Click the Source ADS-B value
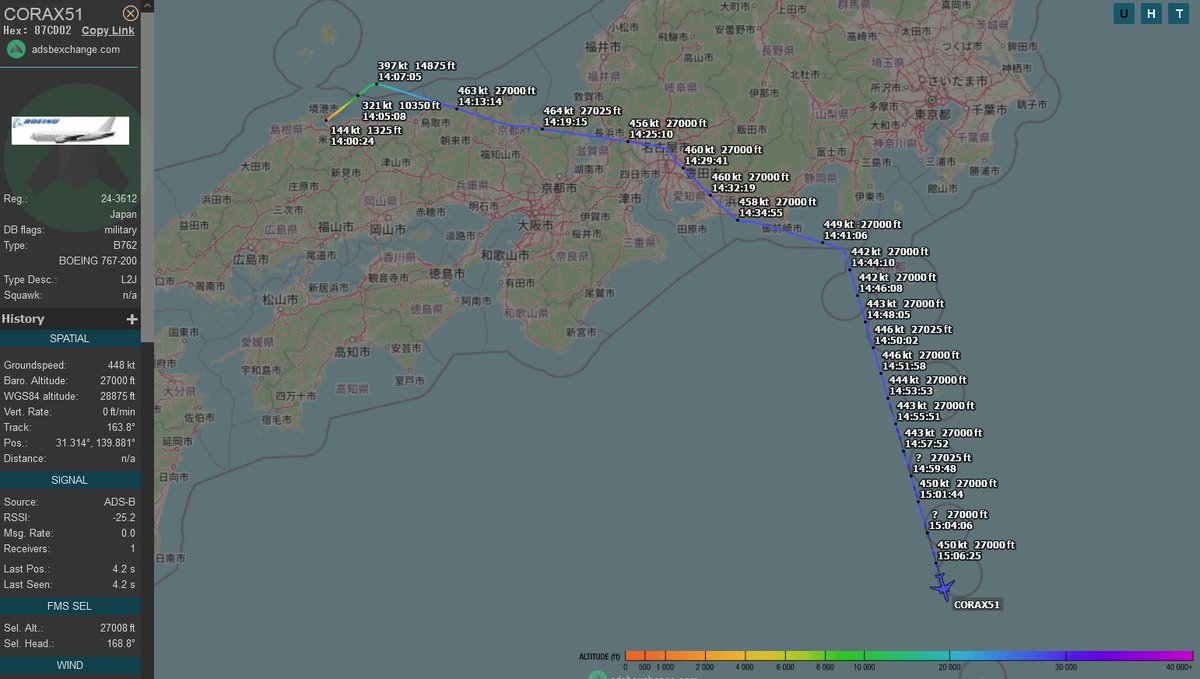 (120, 502)
